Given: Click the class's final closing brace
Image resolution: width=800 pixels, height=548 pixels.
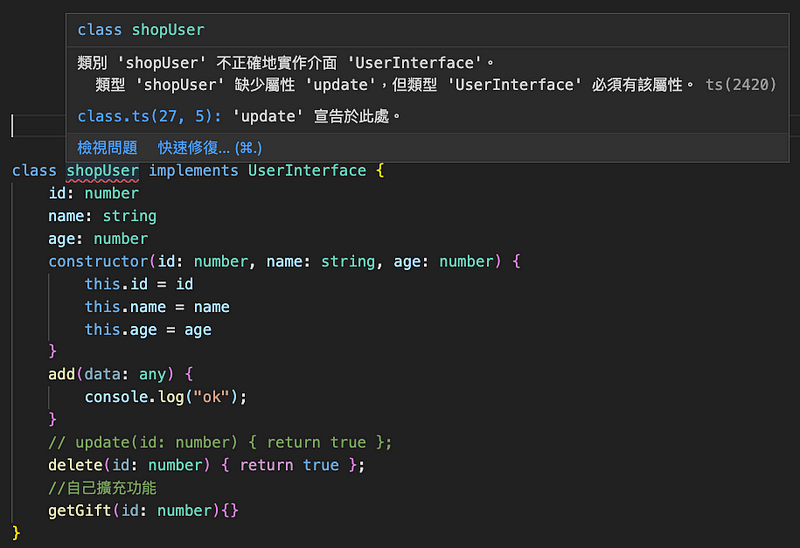Looking at the screenshot, I should tap(16, 533).
